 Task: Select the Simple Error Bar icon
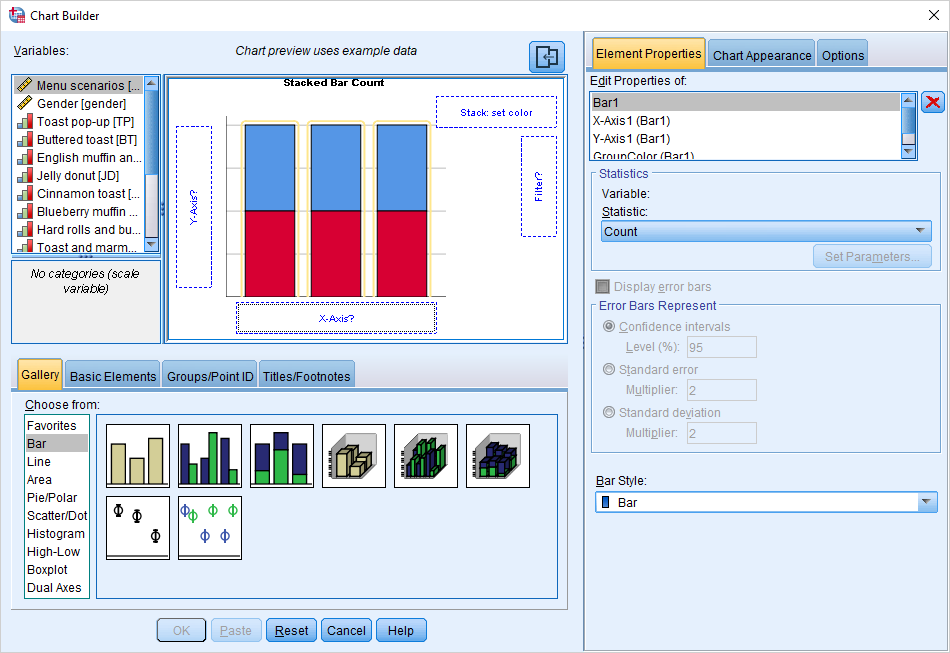pos(138,527)
